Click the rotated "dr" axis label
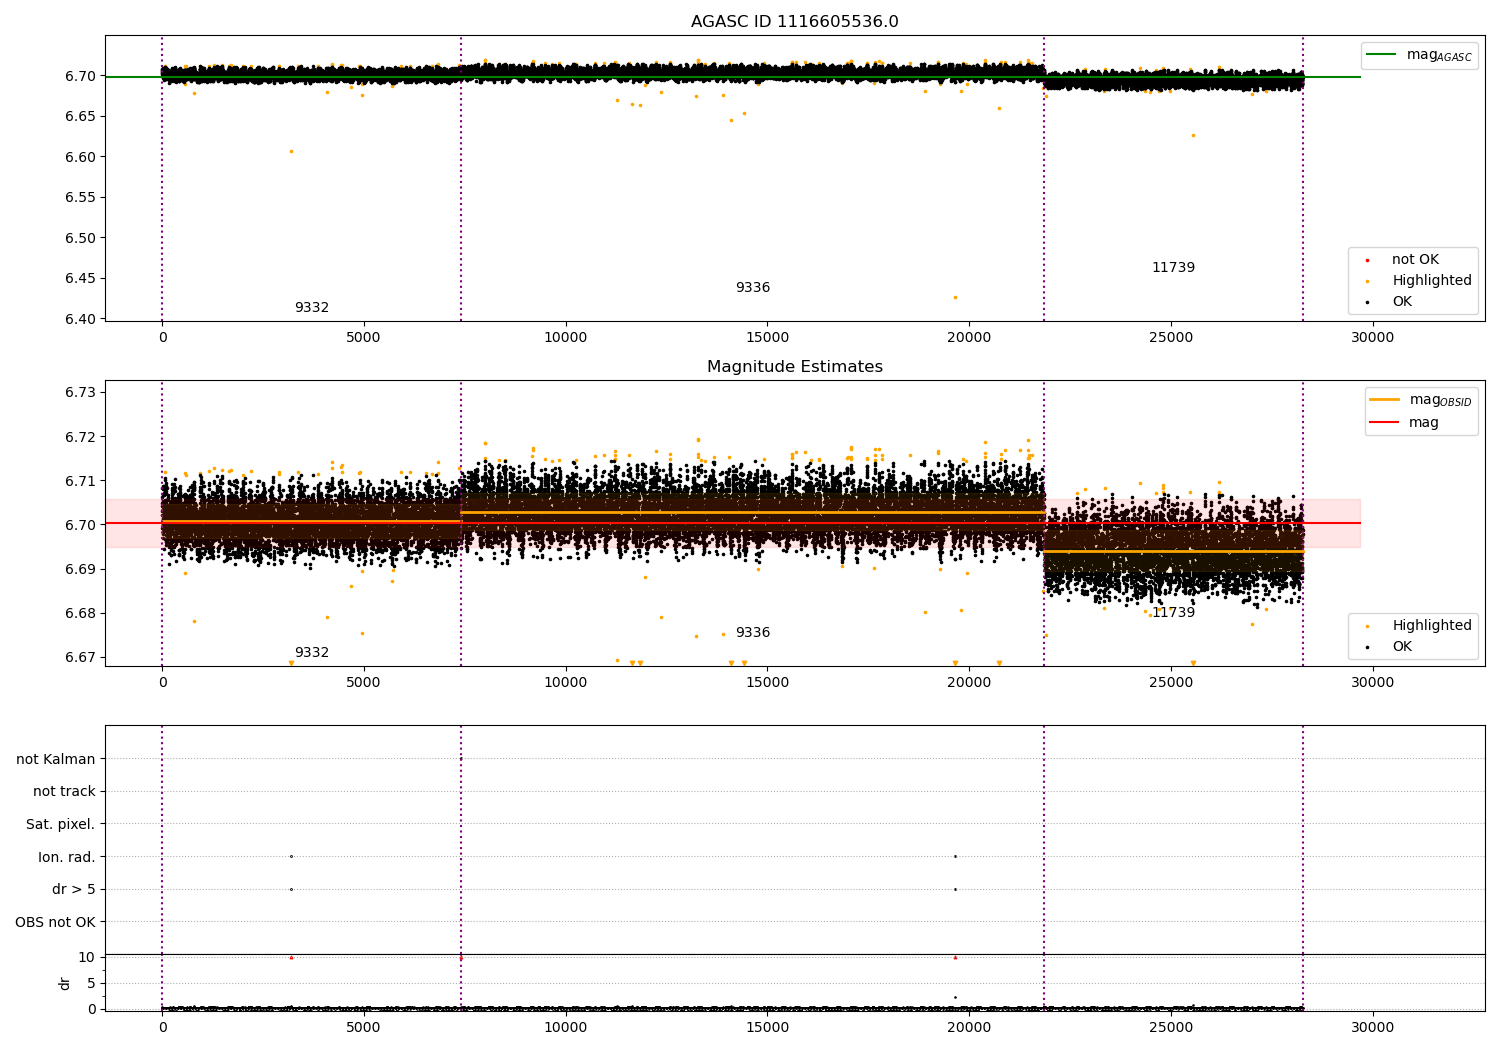Viewport: 1500px width, 1050px height. tap(65, 983)
